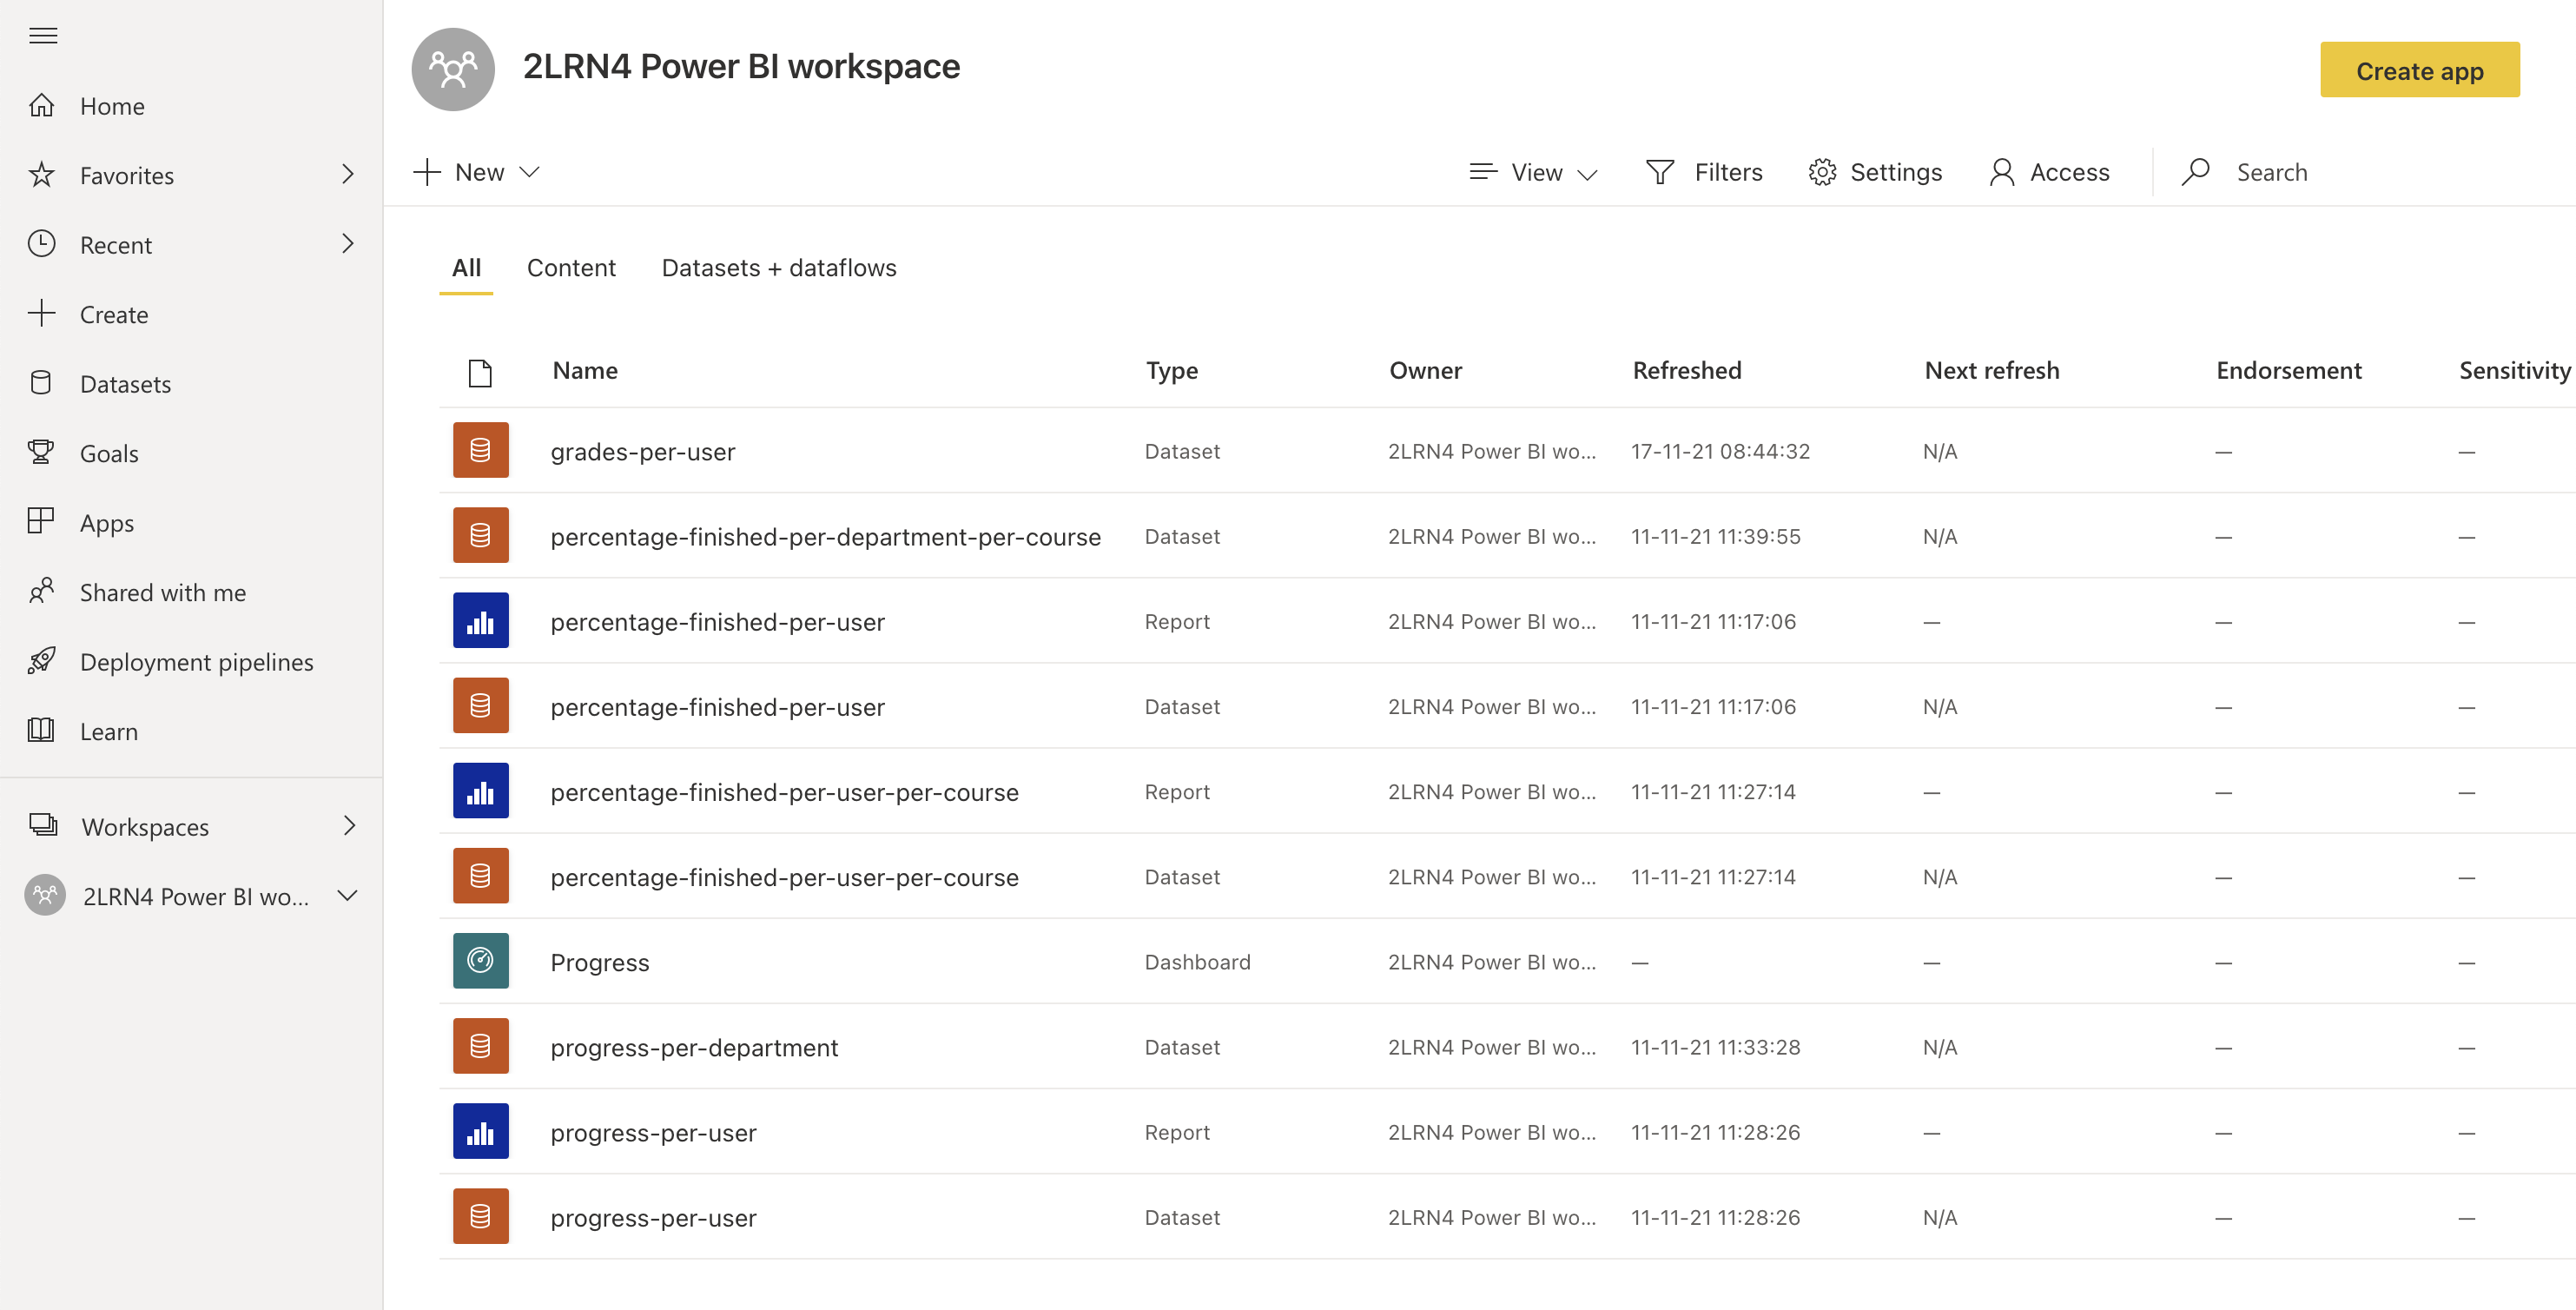2576x1310 pixels.
Task: Click the Favorites star icon
Action: 41,175
